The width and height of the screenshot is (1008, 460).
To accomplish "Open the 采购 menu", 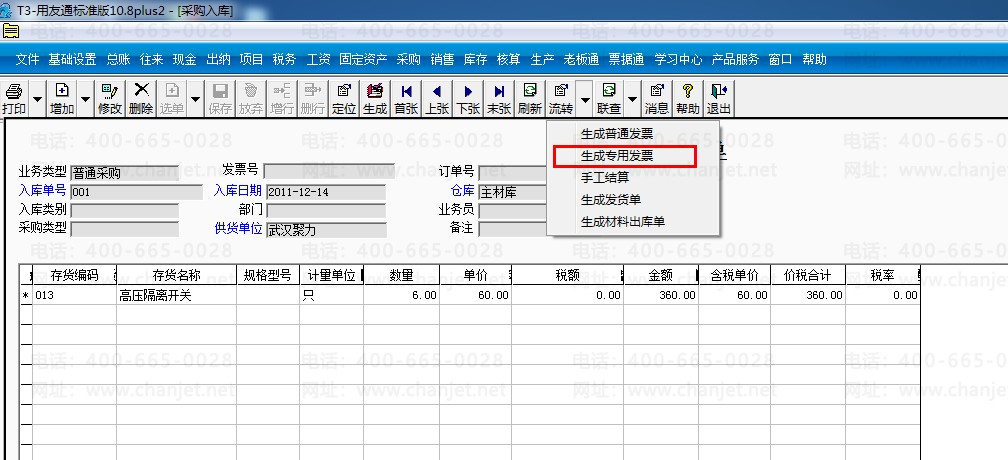I will pyautogui.click(x=408, y=60).
